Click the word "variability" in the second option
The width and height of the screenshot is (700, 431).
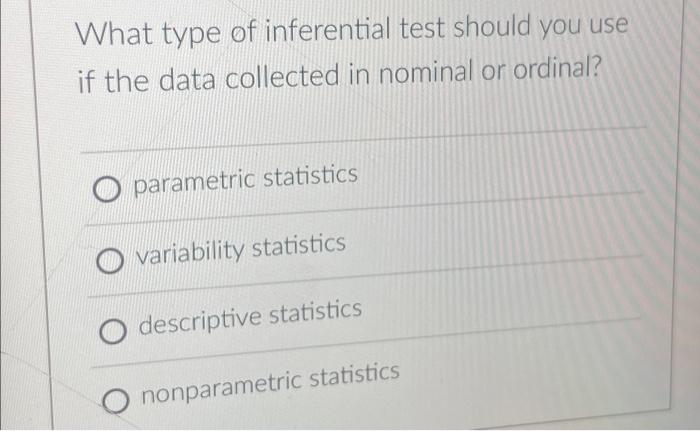click(190, 253)
